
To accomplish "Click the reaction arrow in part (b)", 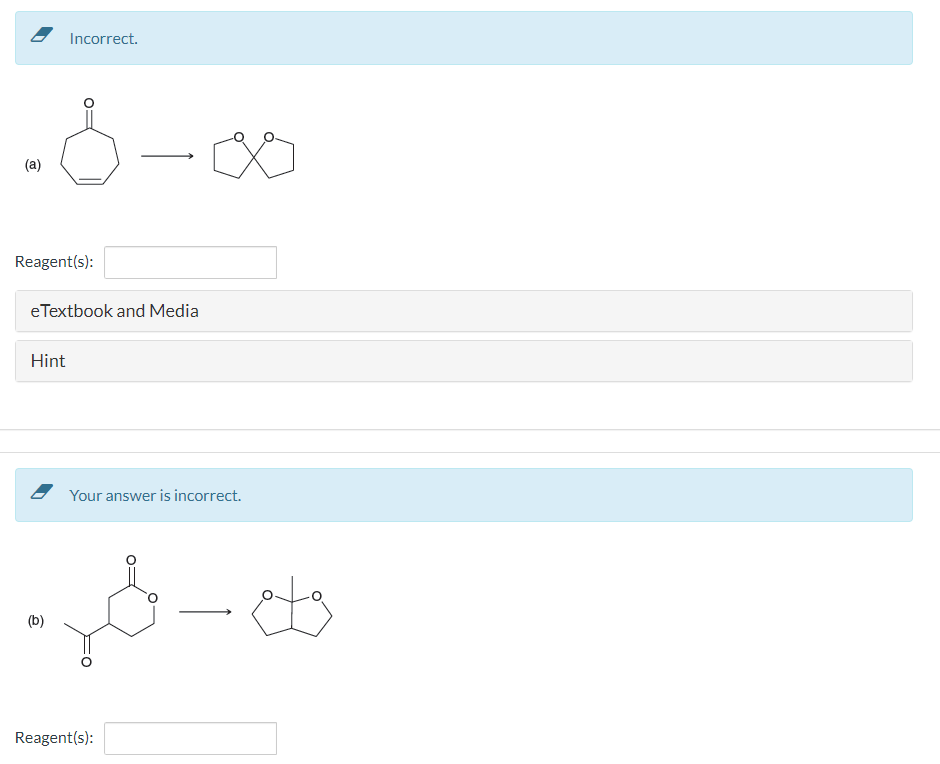I will (203, 612).
